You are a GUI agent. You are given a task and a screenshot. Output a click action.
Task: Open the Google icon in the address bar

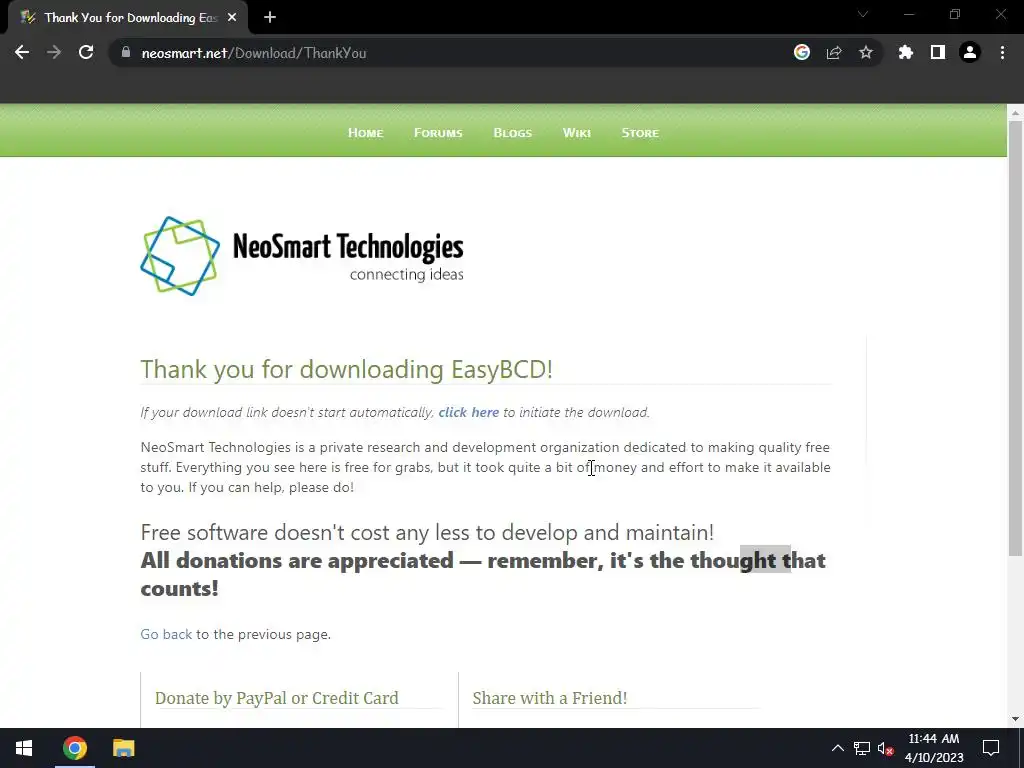coord(802,53)
